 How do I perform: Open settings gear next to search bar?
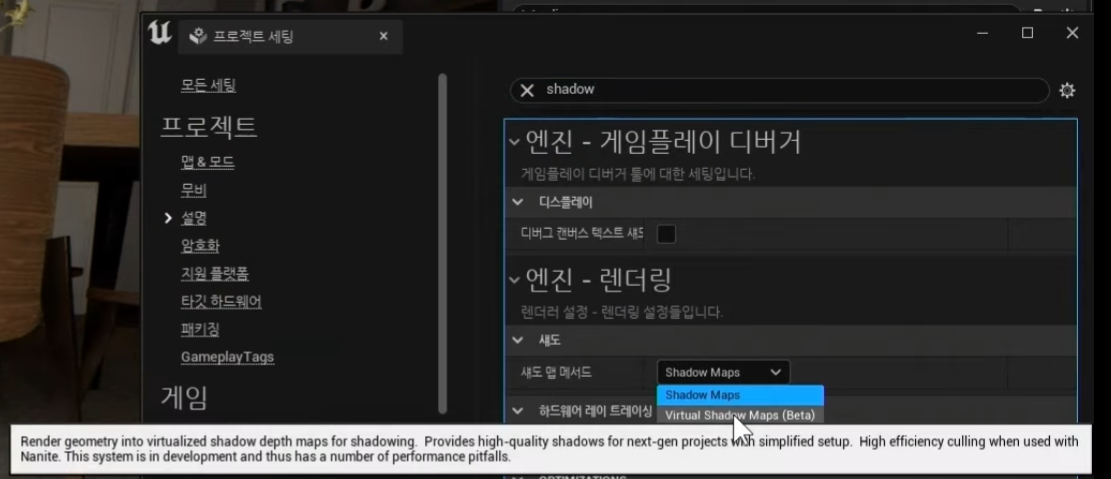(1067, 91)
